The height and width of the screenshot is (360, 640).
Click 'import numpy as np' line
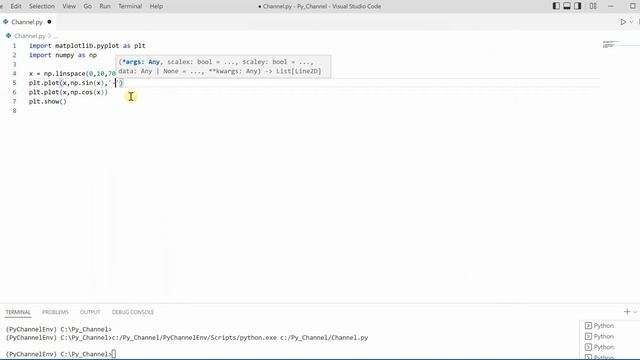tap(63, 55)
